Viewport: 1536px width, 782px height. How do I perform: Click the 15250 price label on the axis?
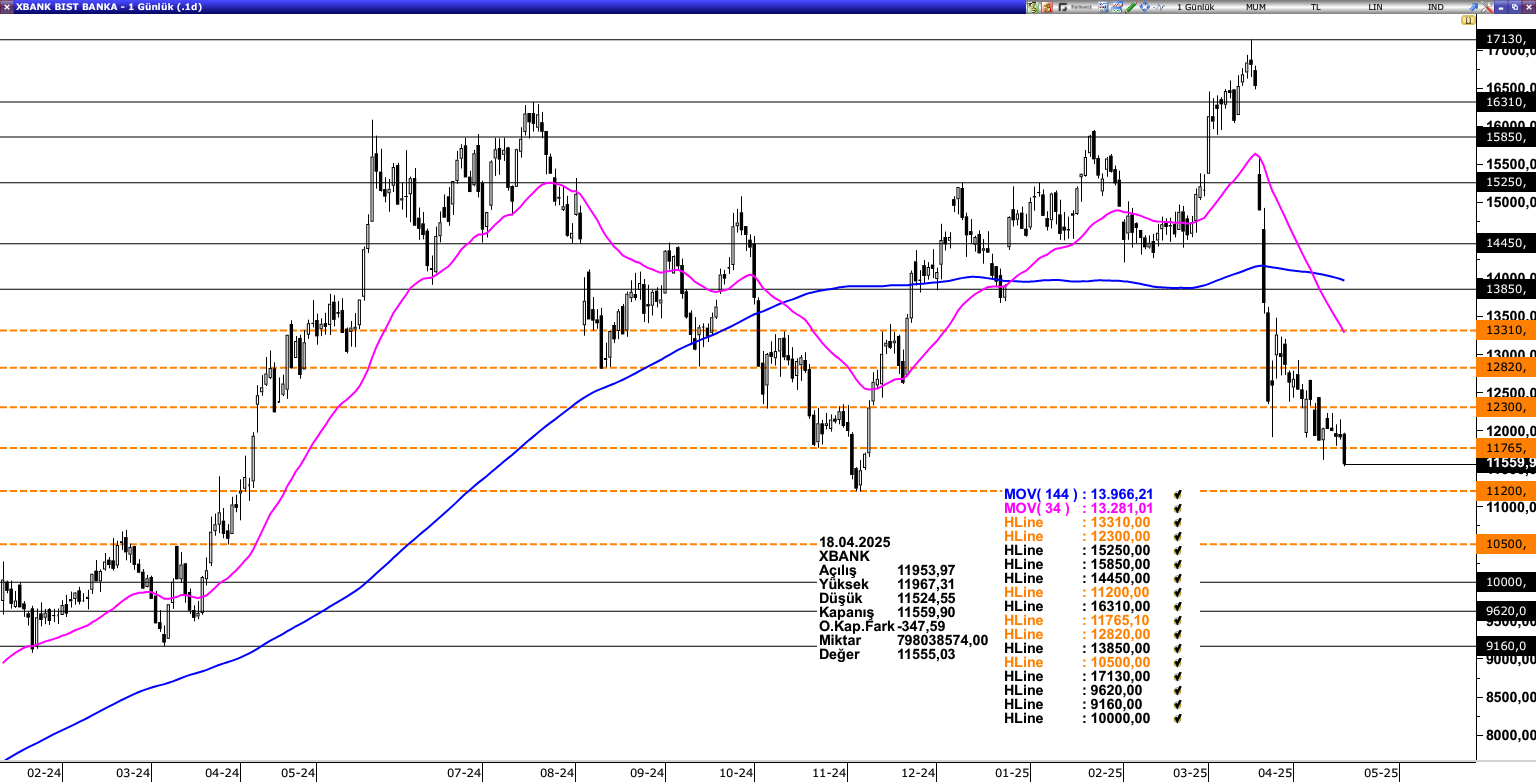pyautogui.click(x=1505, y=182)
